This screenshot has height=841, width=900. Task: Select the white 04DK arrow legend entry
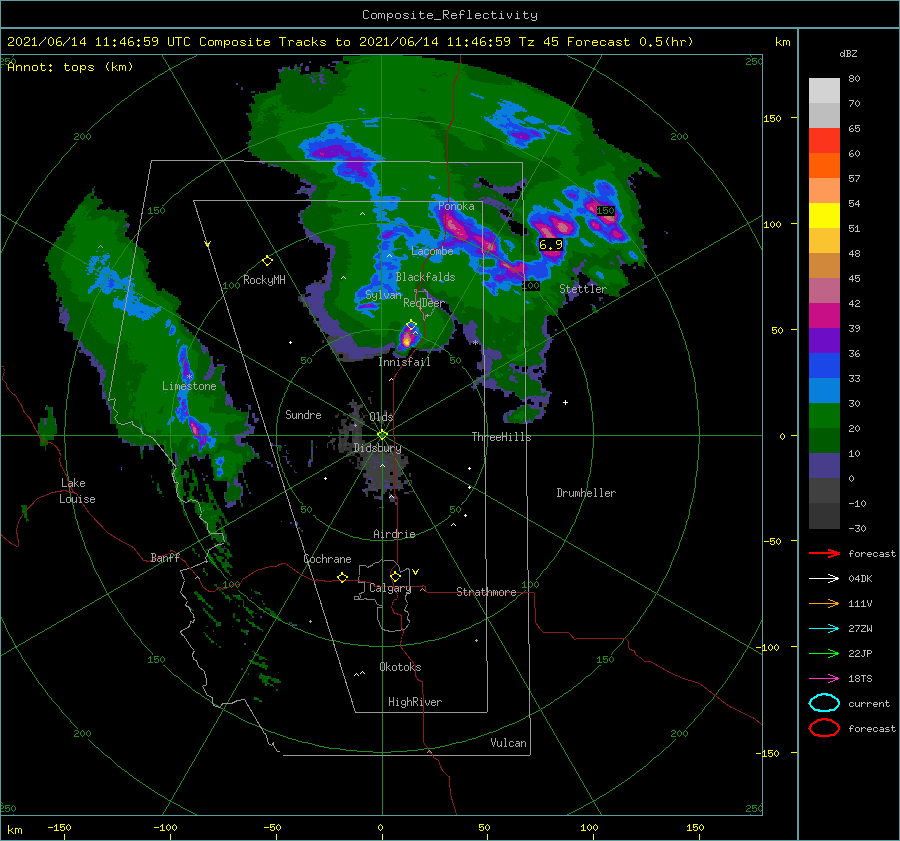pos(824,578)
